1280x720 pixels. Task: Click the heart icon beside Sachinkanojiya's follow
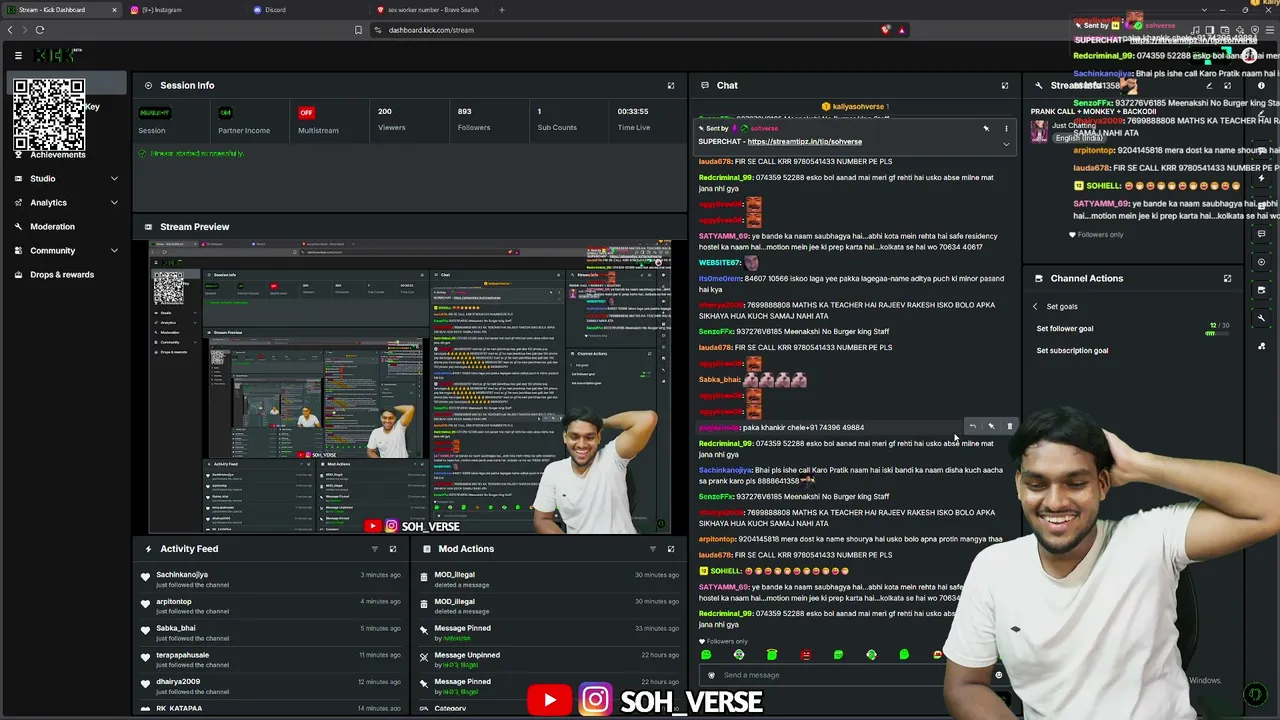[146, 576]
